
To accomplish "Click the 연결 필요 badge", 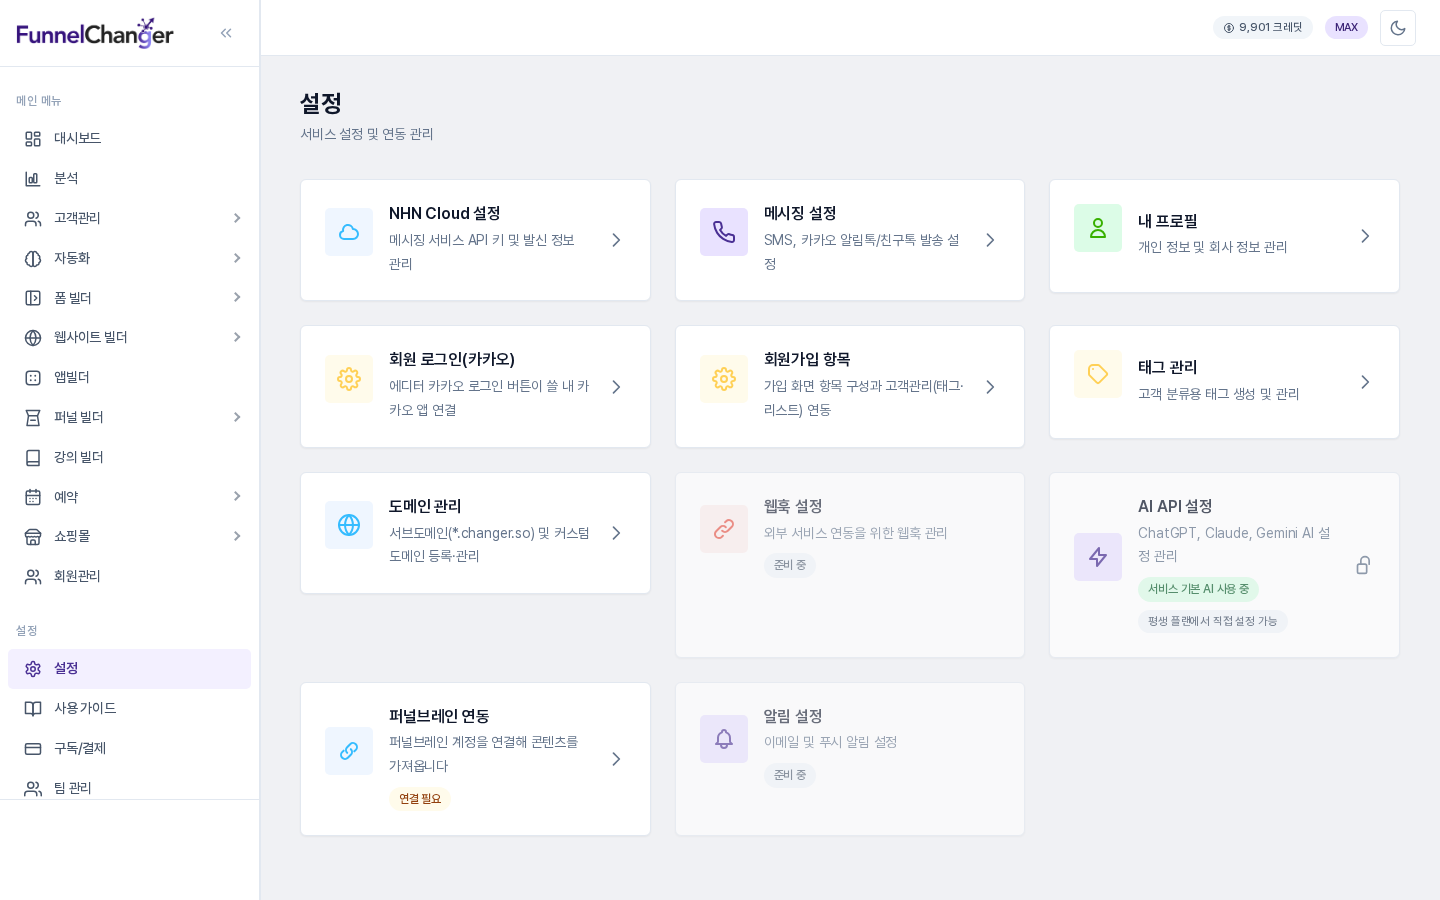I will [x=420, y=799].
